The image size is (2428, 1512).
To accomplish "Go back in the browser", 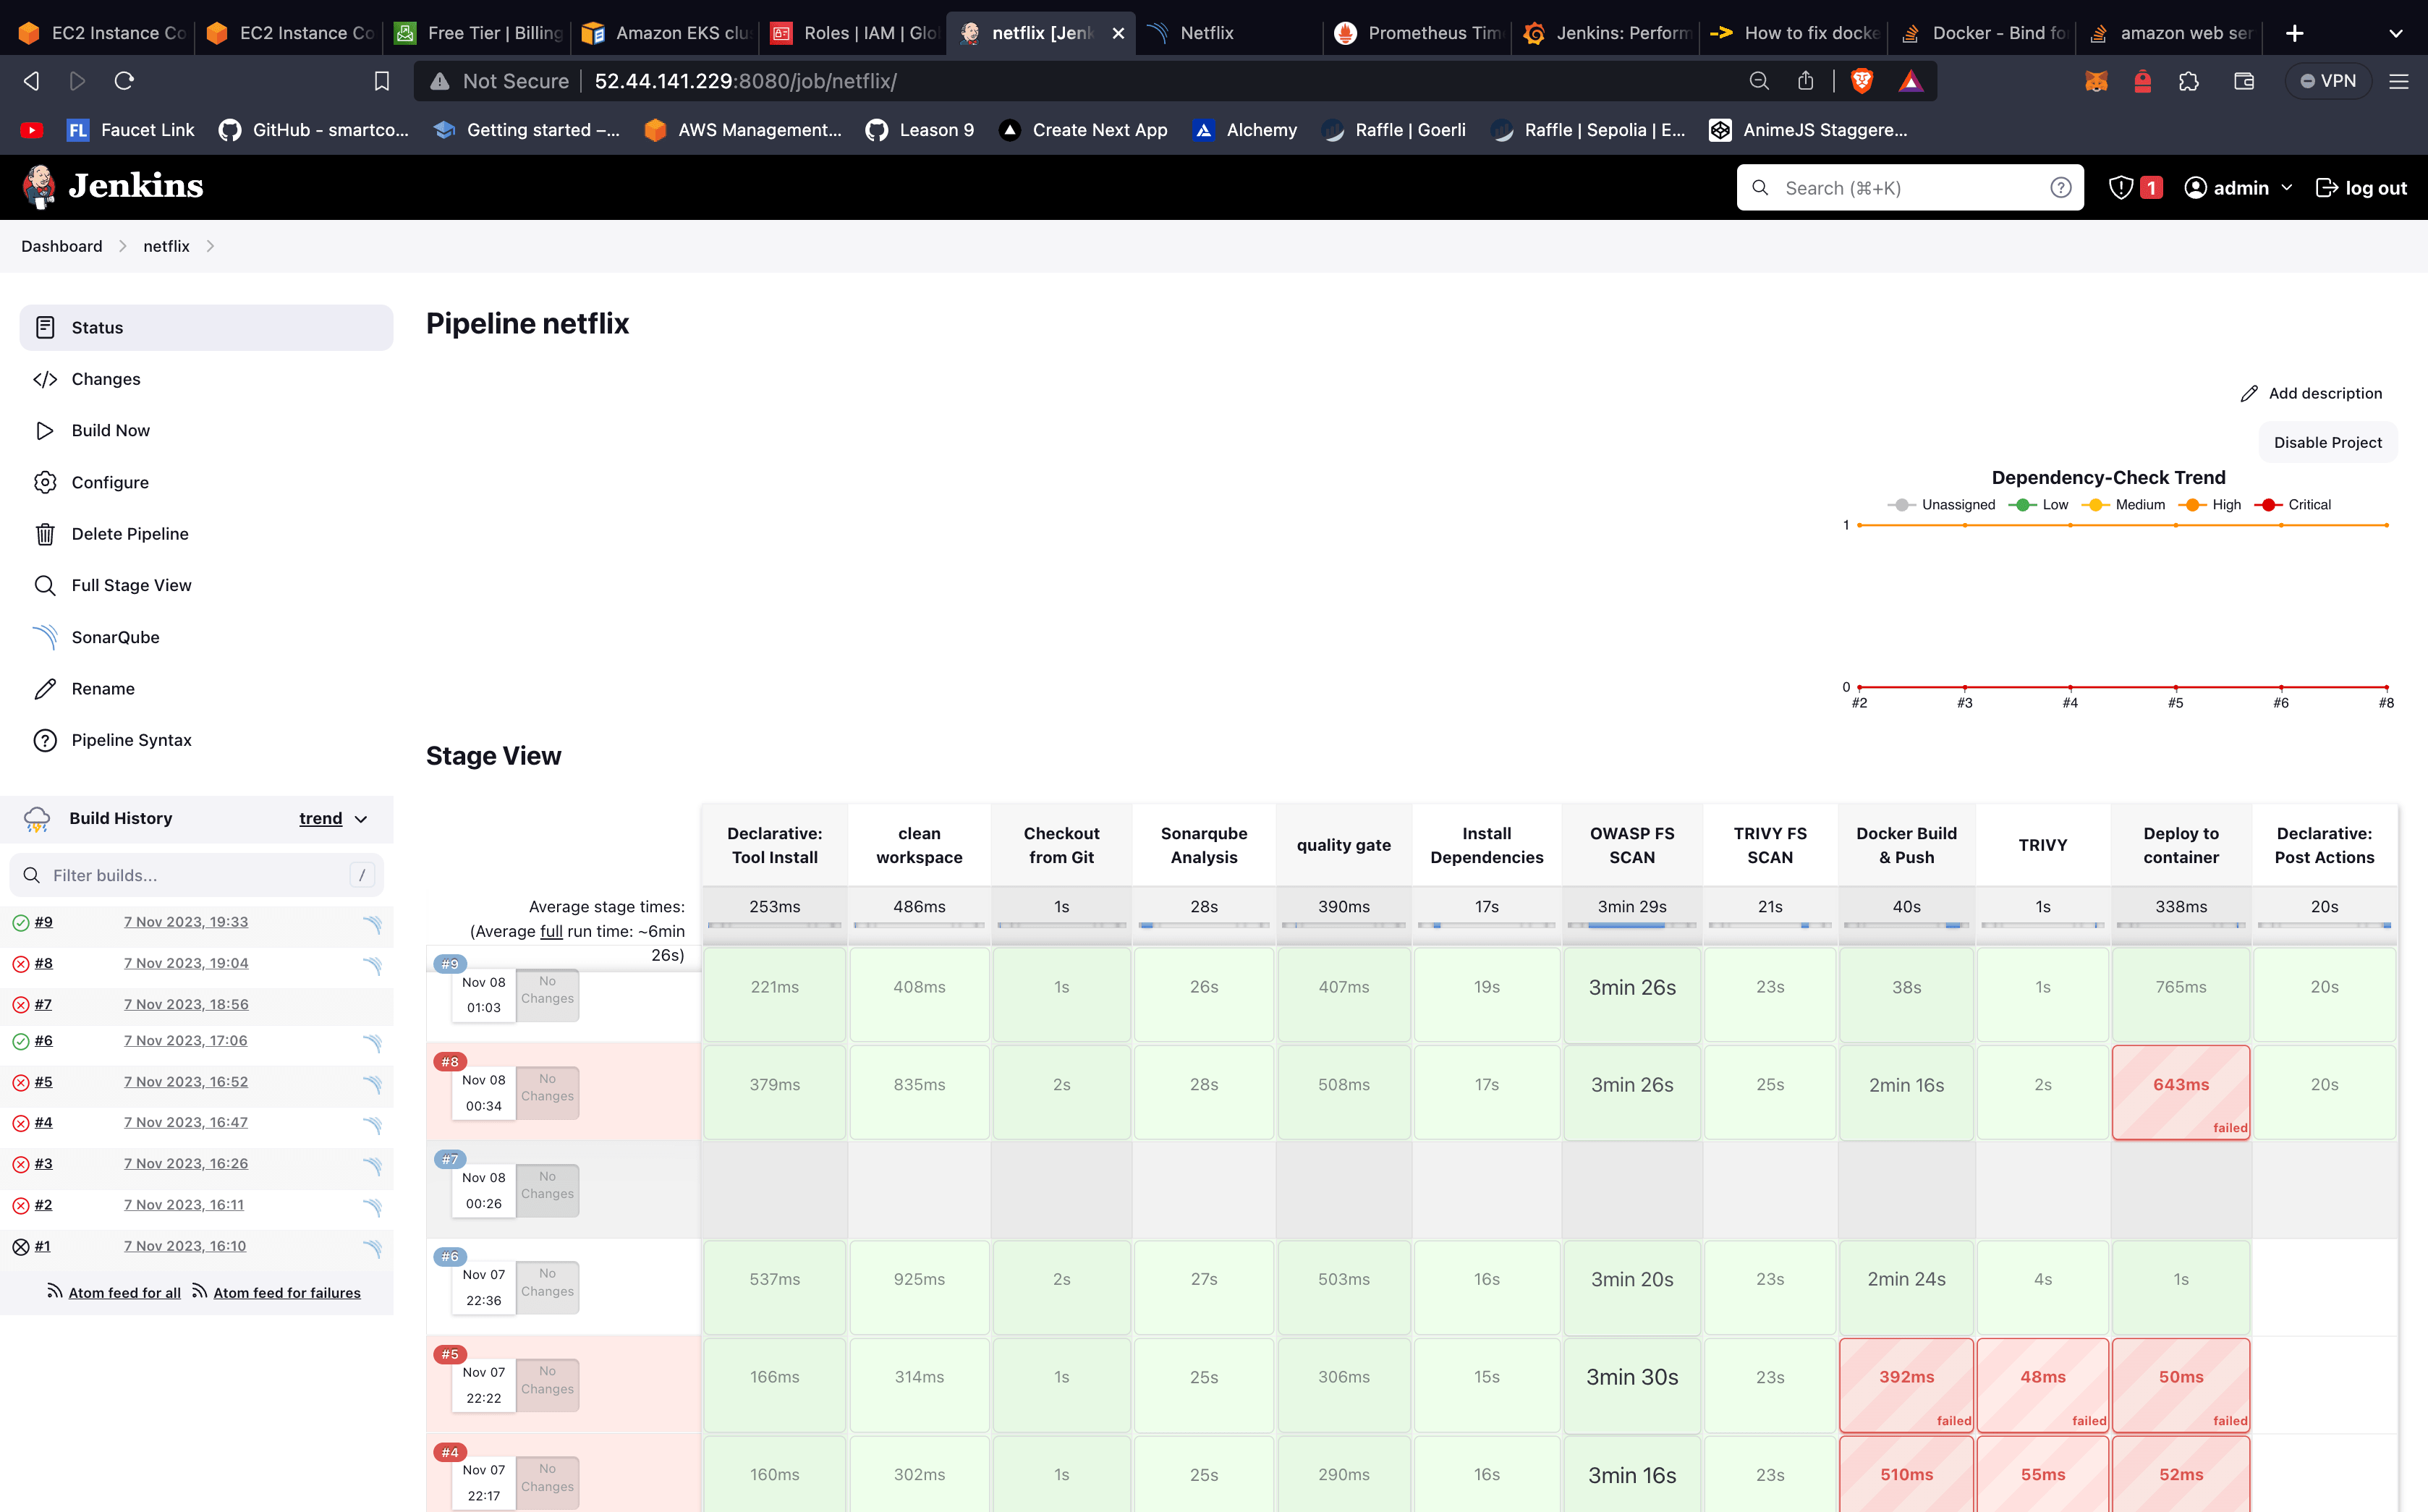I will tap(32, 81).
